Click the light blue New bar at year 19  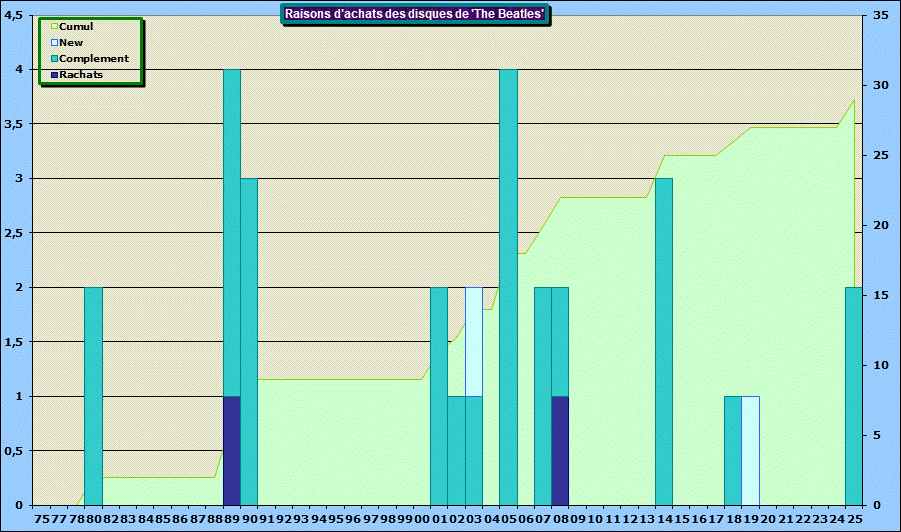tap(750, 450)
